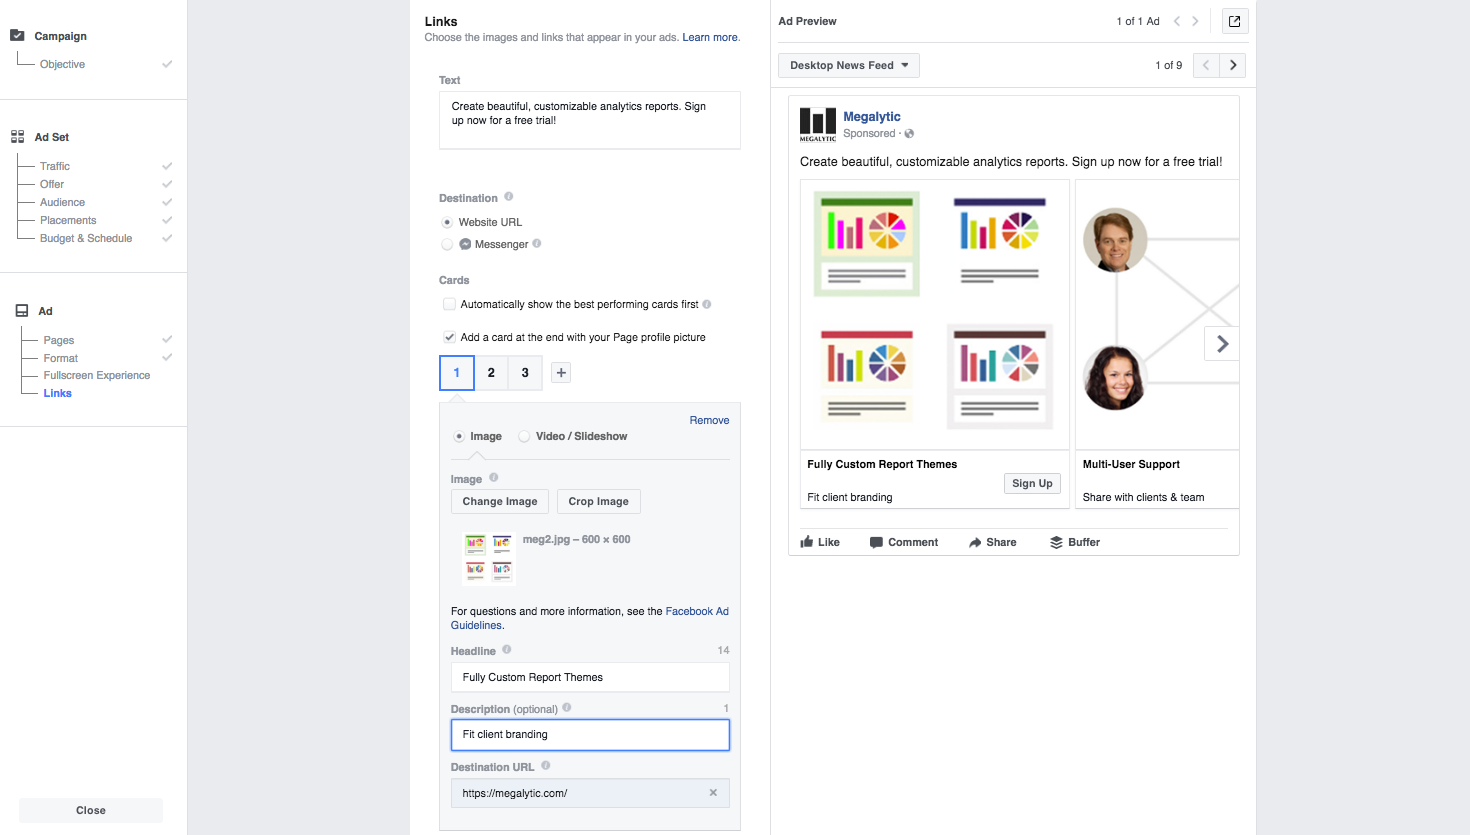The image size is (1470, 835).
Task: Switch to card 2 tab
Action: (491, 373)
